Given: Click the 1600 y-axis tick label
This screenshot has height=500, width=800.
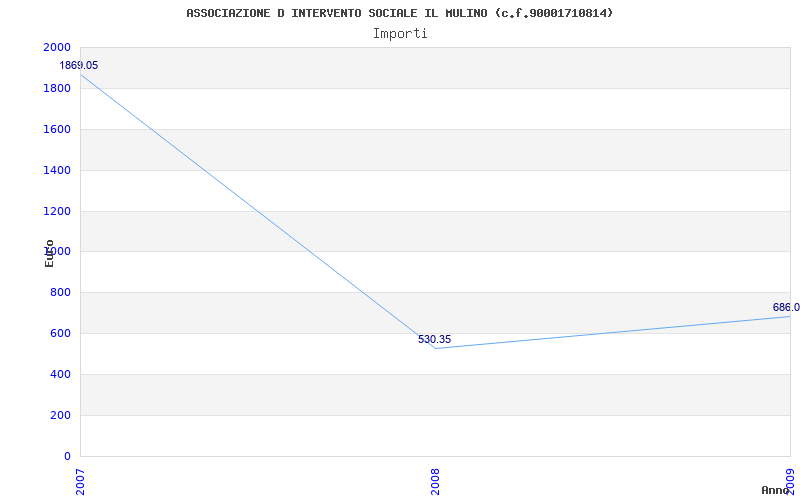Looking at the screenshot, I should coord(57,129).
